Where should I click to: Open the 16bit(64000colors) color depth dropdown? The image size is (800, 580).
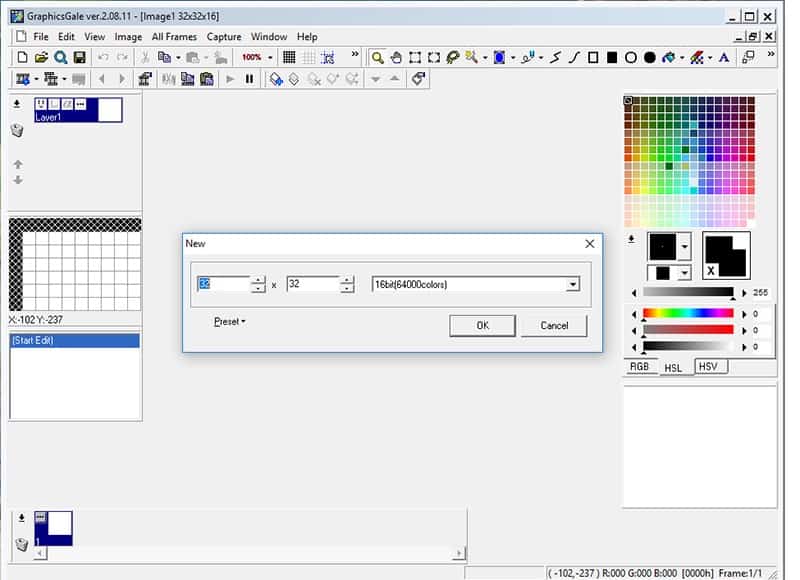click(573, 284)
